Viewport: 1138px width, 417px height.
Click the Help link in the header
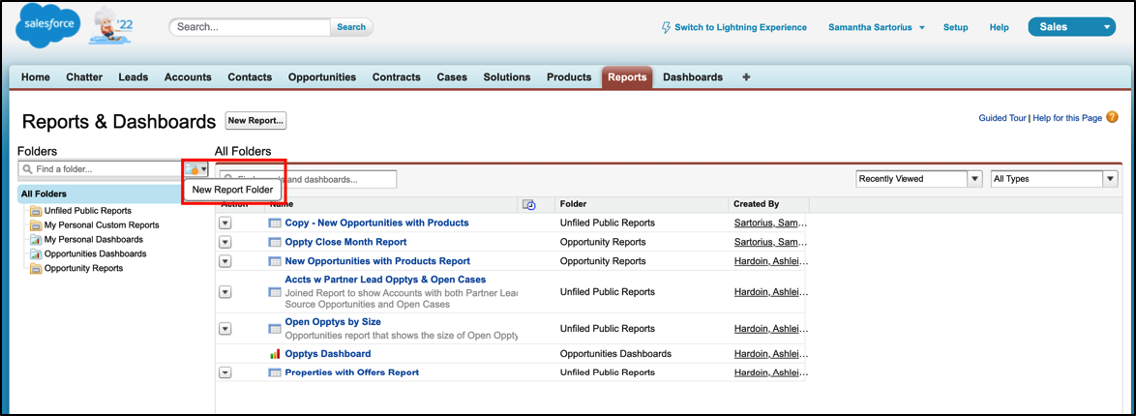[x=999, y=28]
